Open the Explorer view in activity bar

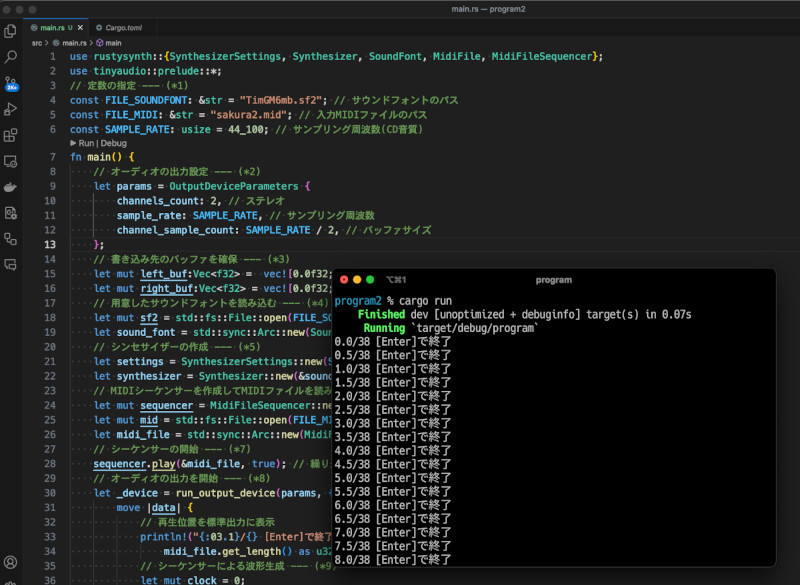click(11, 31)
